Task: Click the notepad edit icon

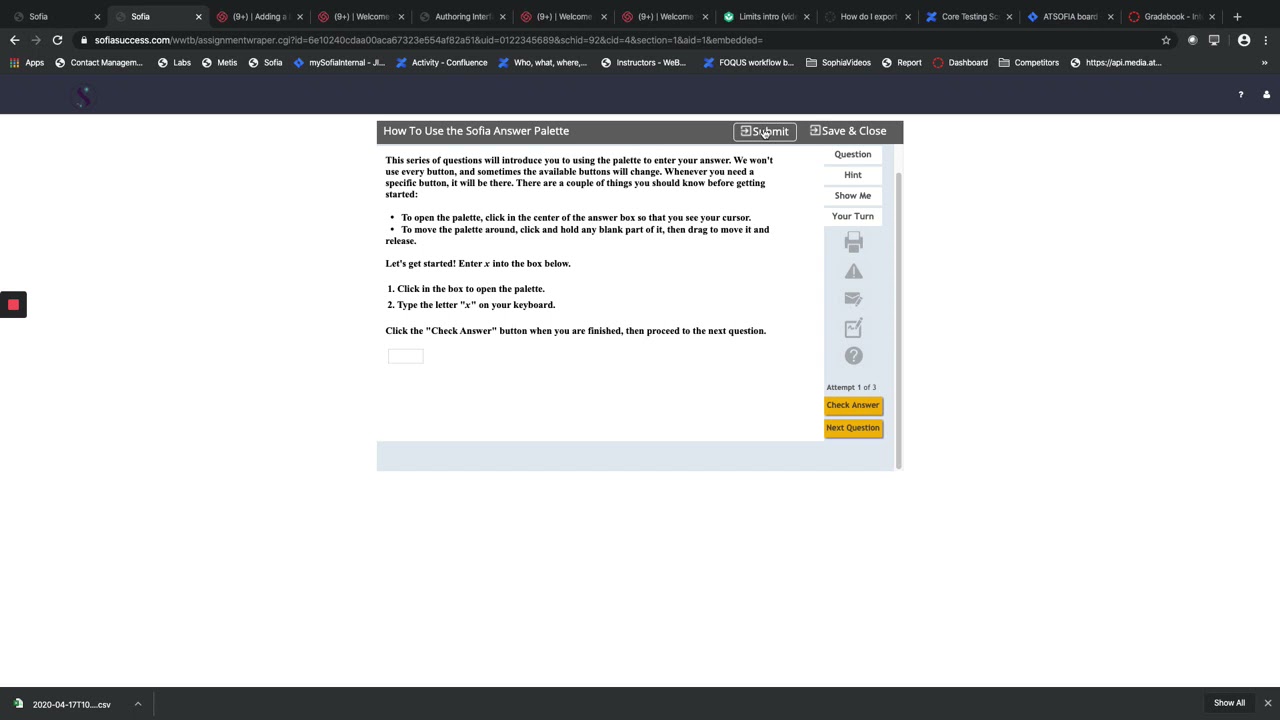Action: coord(853,327)
